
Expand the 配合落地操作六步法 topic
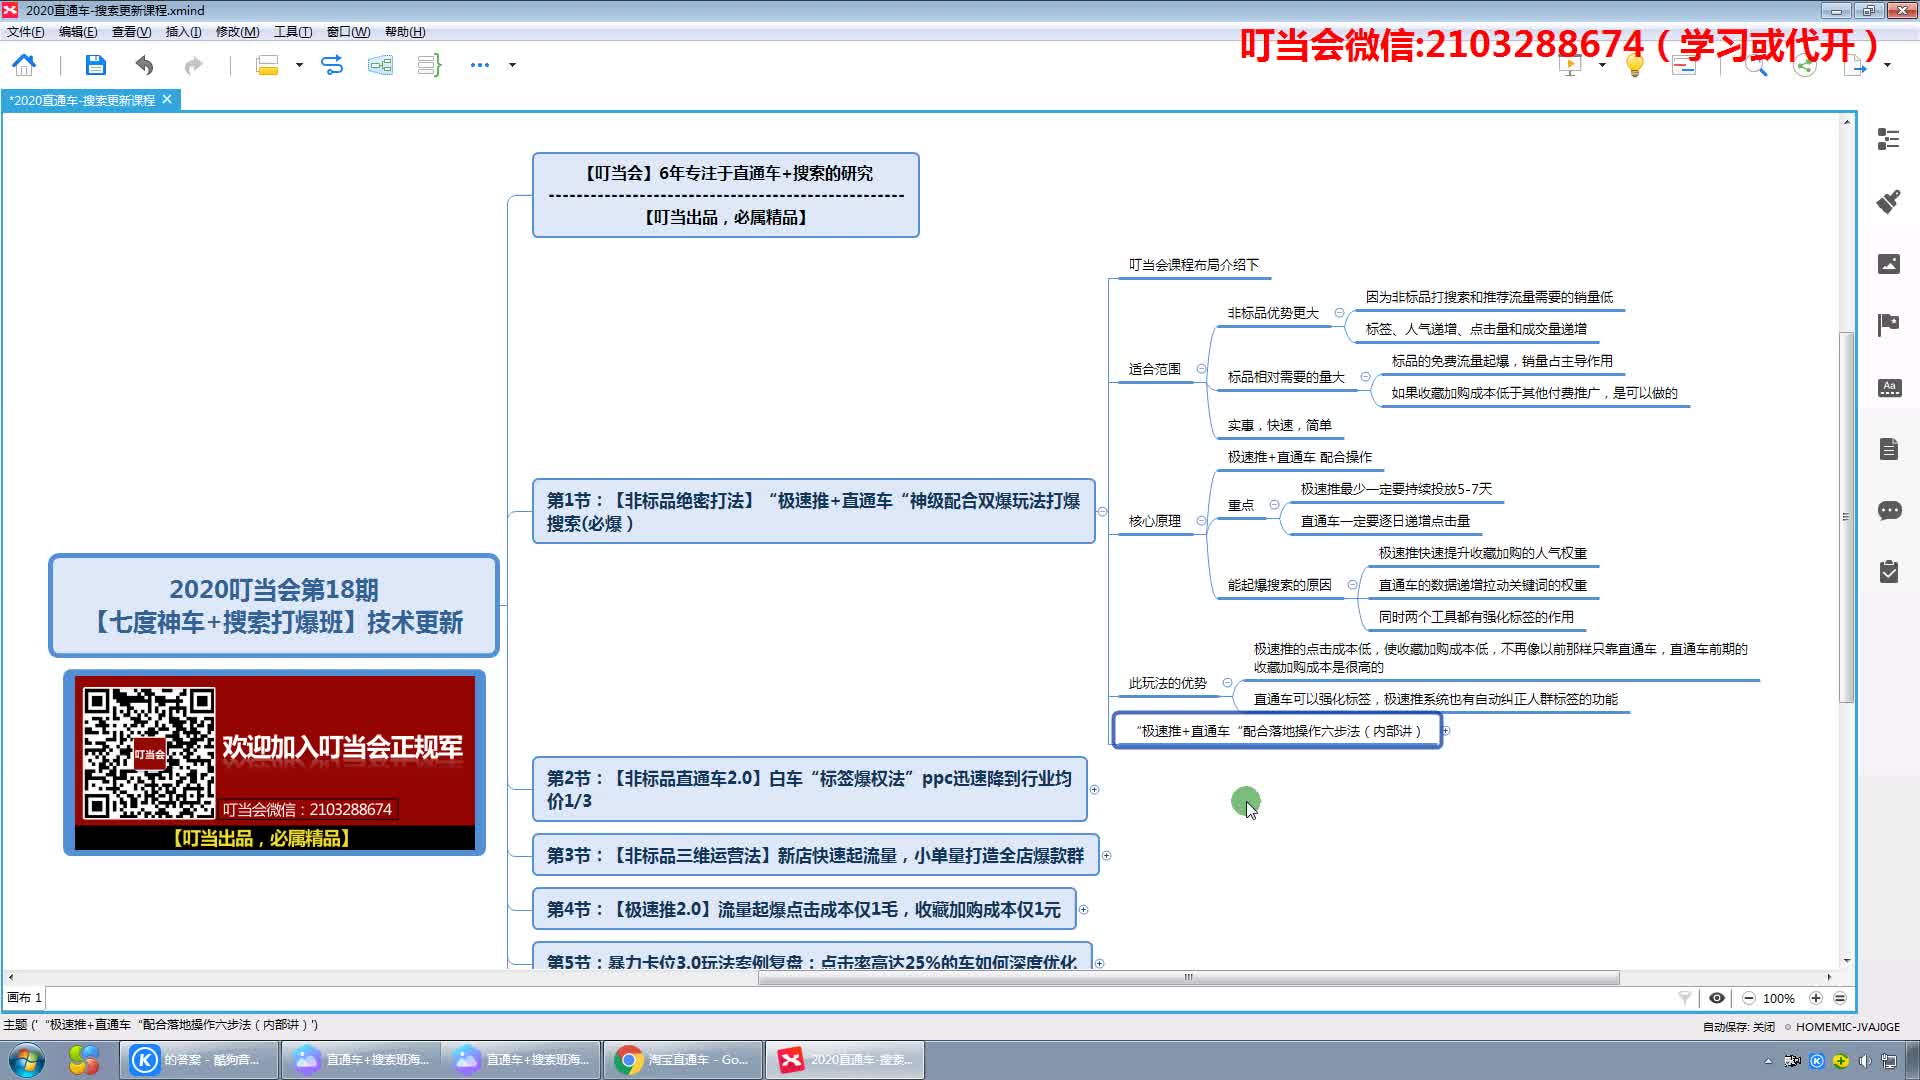click(1446, 730)
